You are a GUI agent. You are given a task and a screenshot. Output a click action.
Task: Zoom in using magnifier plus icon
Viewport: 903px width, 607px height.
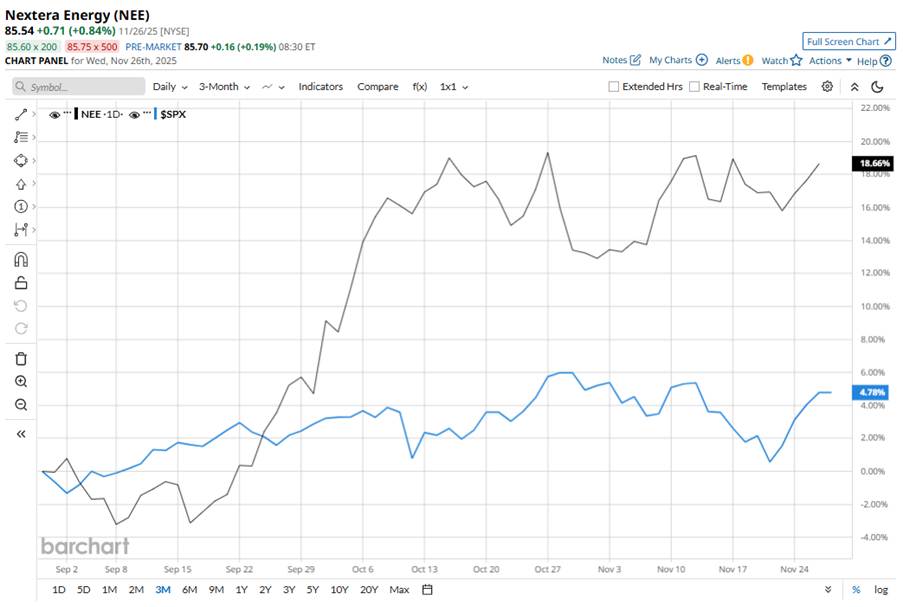pos(21,381)
